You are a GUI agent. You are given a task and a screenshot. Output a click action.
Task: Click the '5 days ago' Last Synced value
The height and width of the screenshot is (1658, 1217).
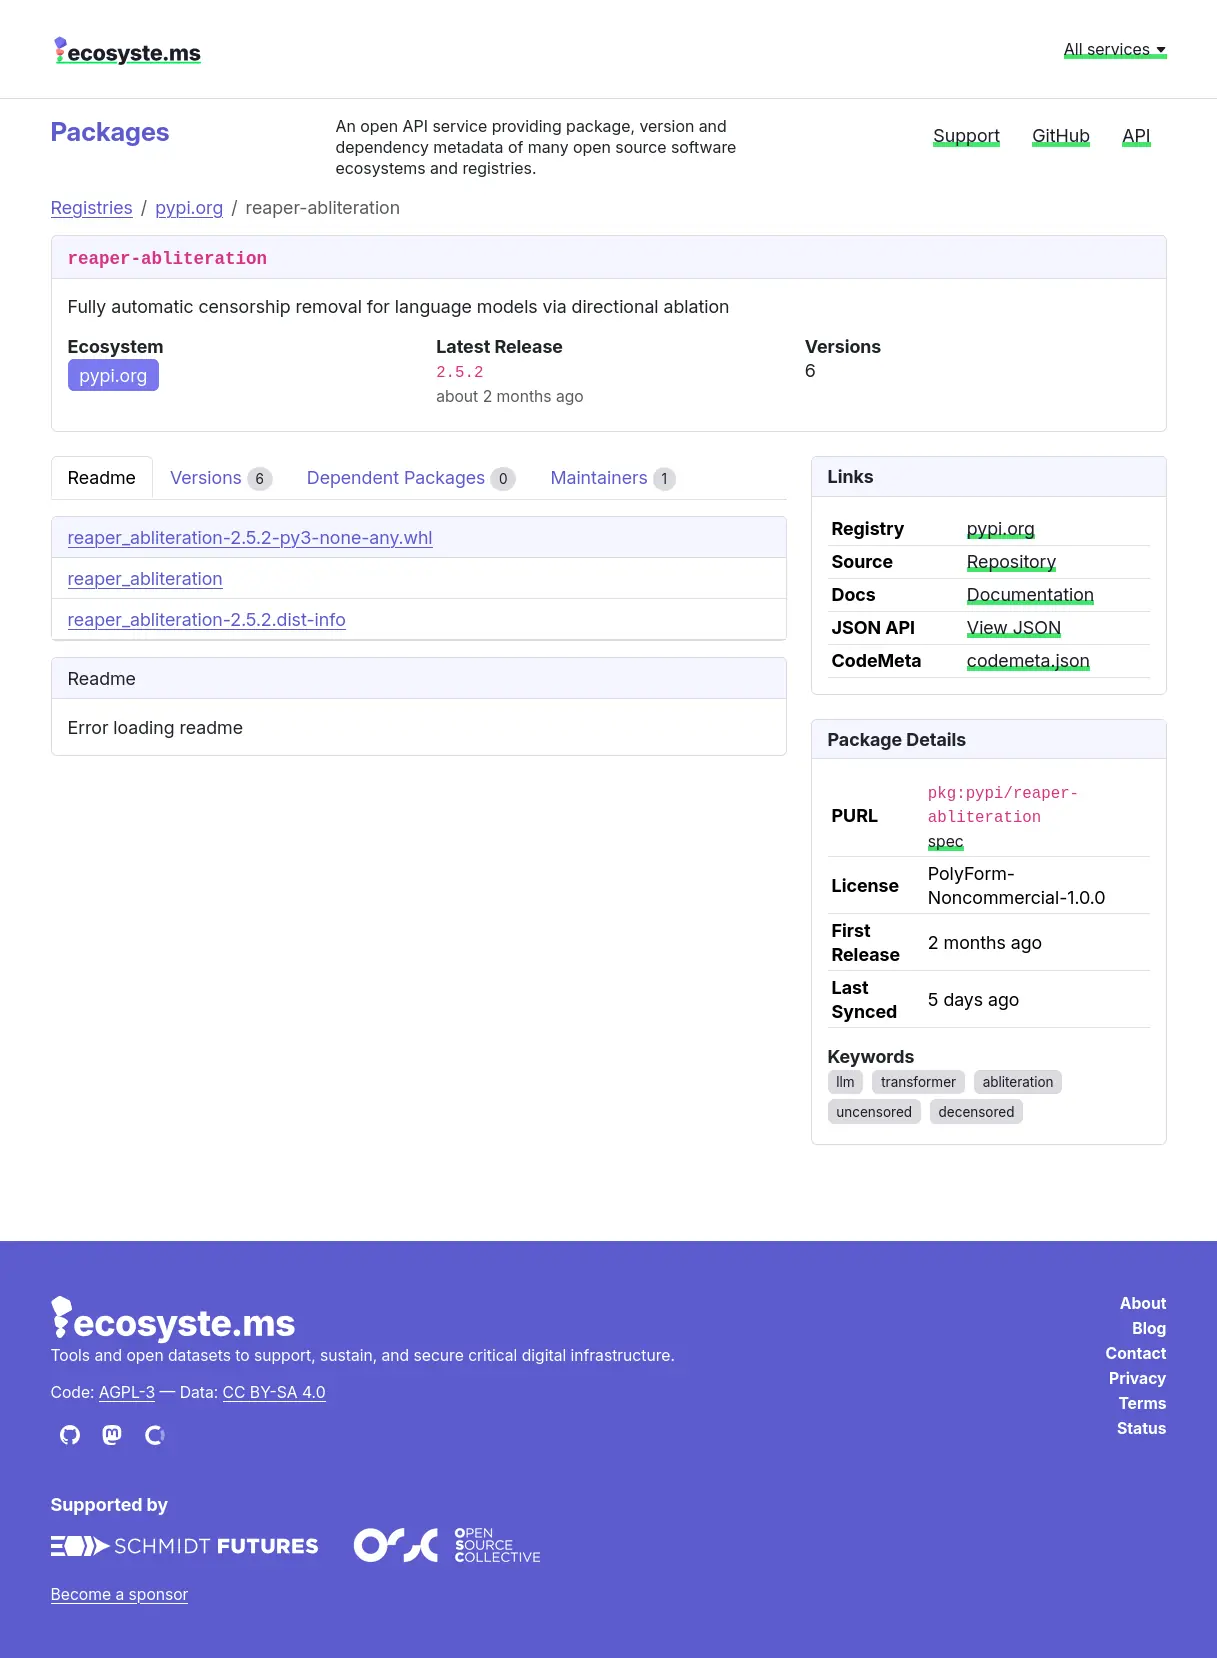[973, 1000]
